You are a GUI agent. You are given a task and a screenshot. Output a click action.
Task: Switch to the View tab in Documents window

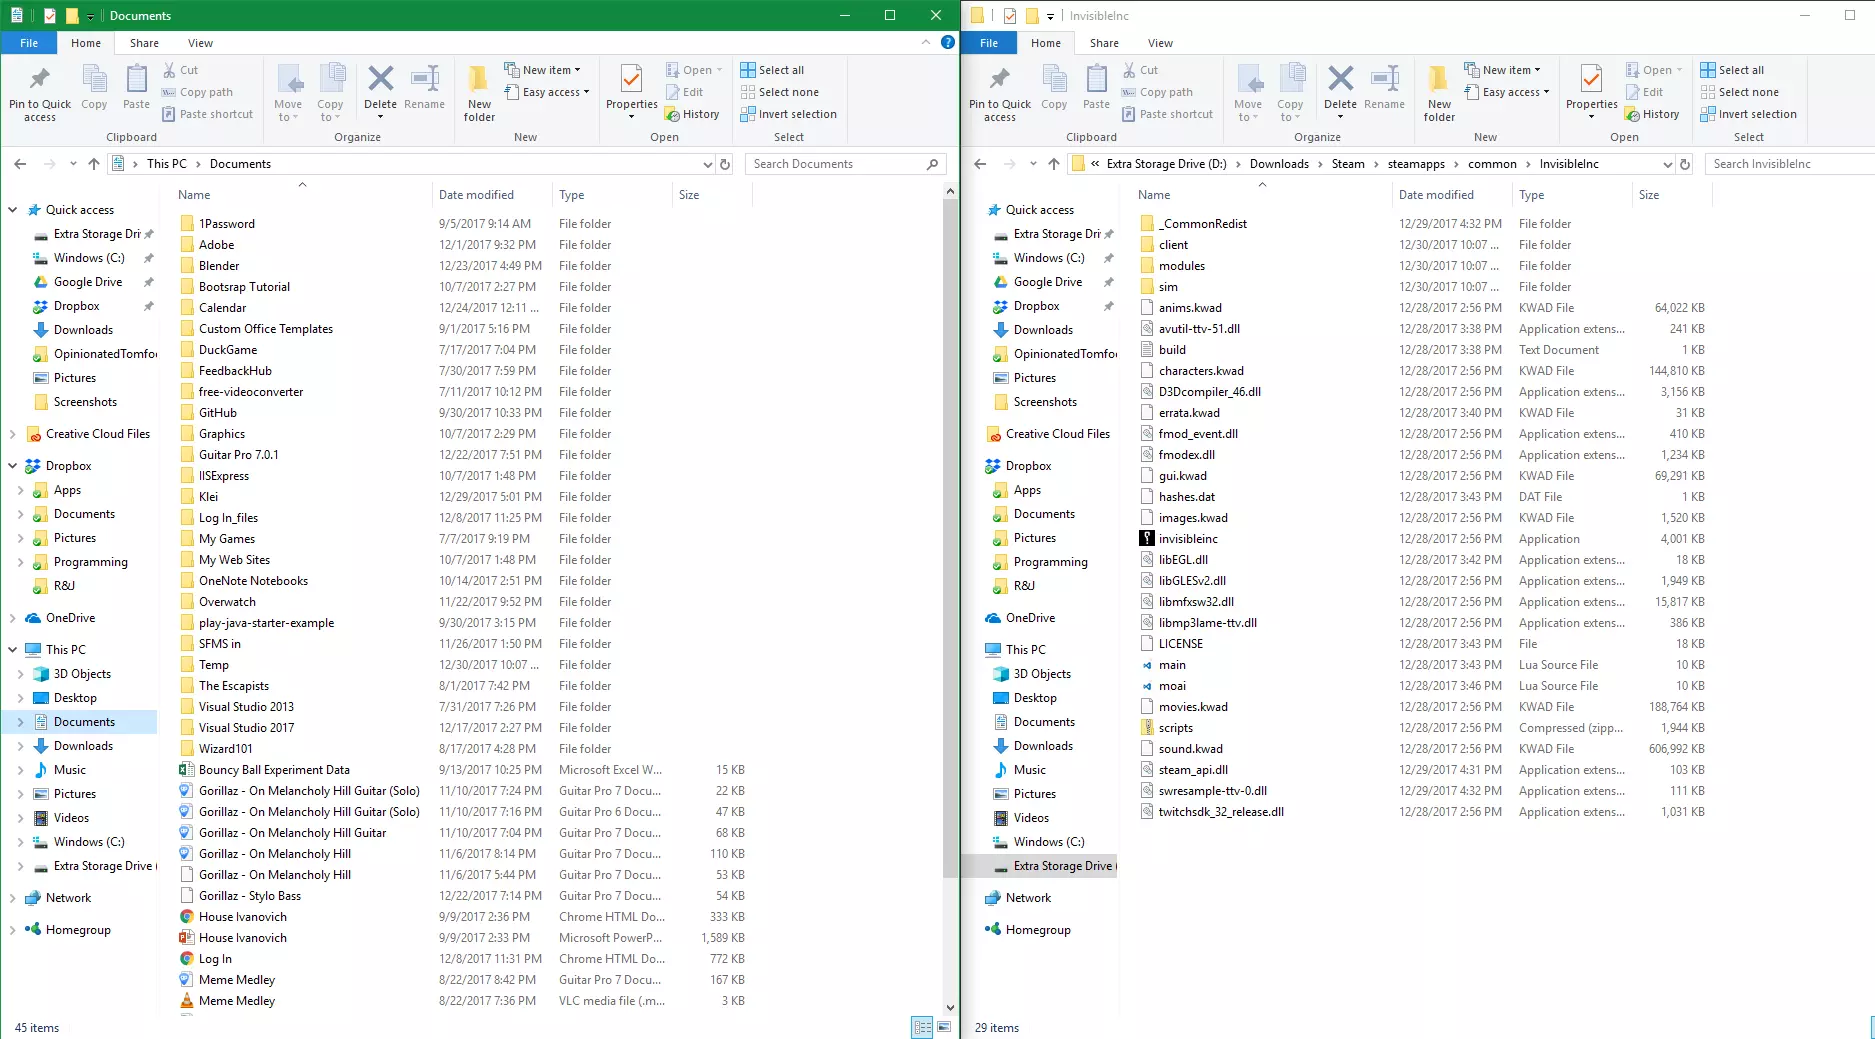point(200,43)
